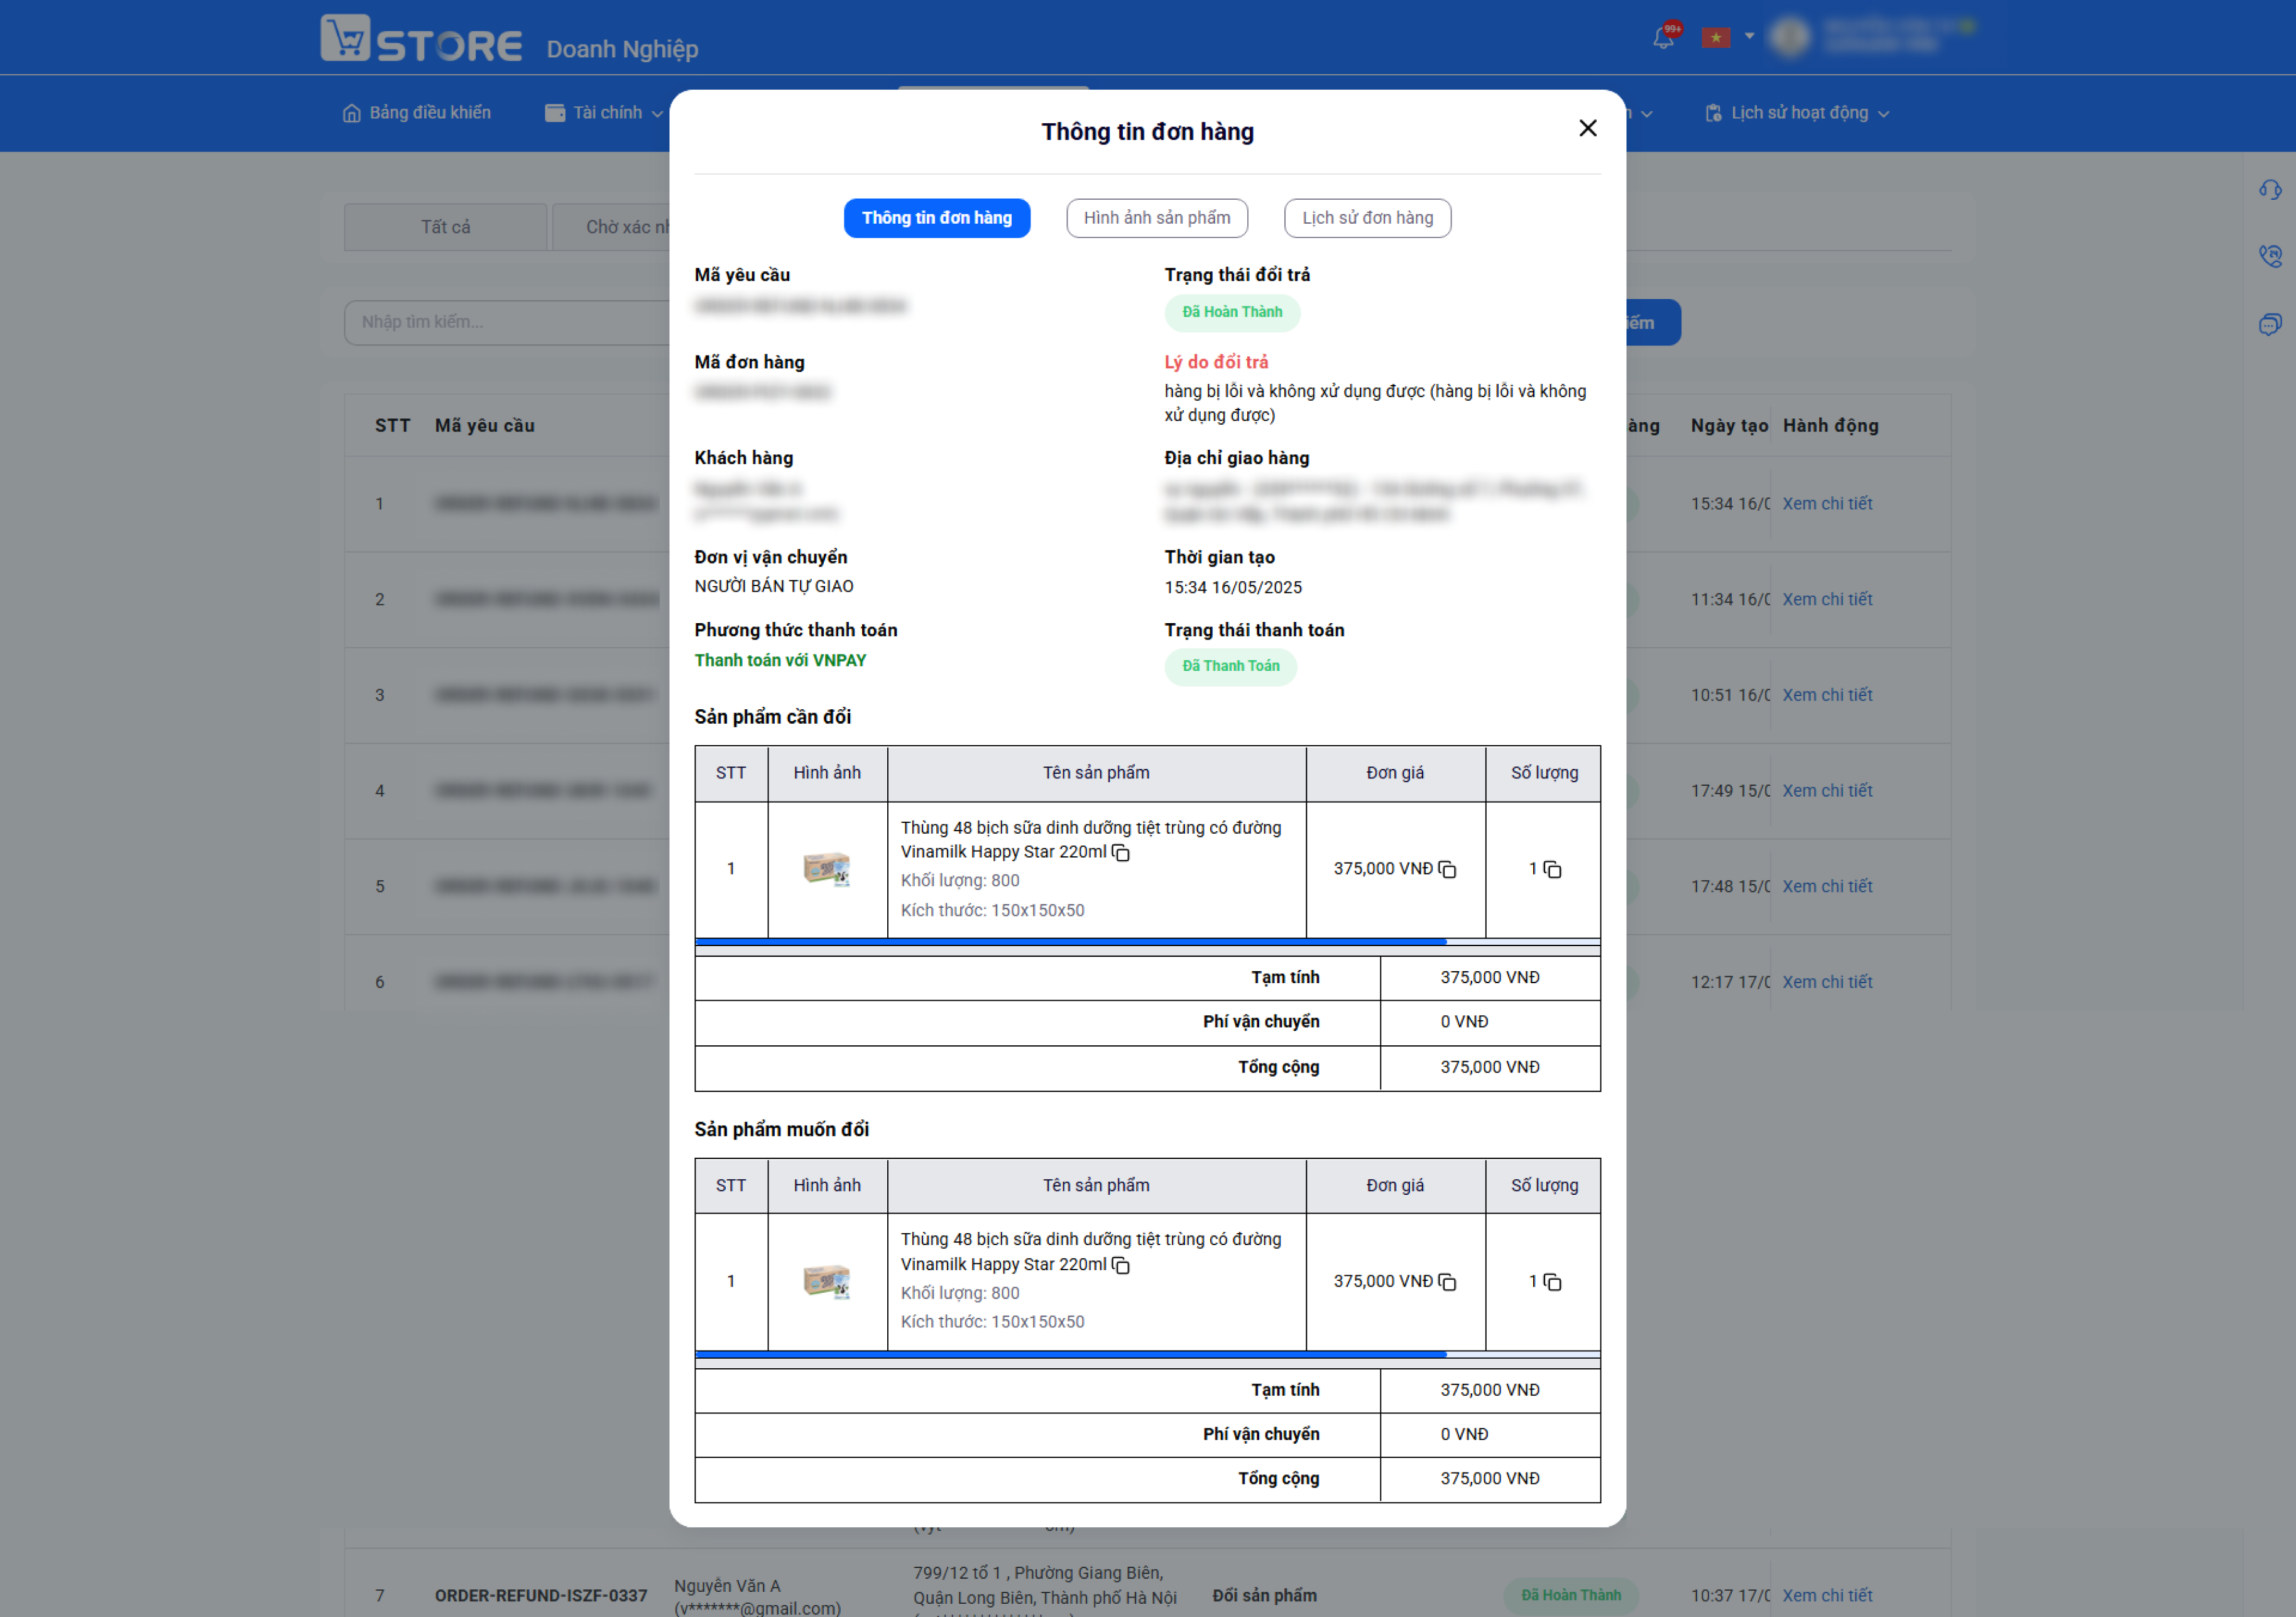Switch to Lịch sử đơn hàng tab
The width and height of the screenshot is (2296, 1617).
click(x=1367, y=218)
